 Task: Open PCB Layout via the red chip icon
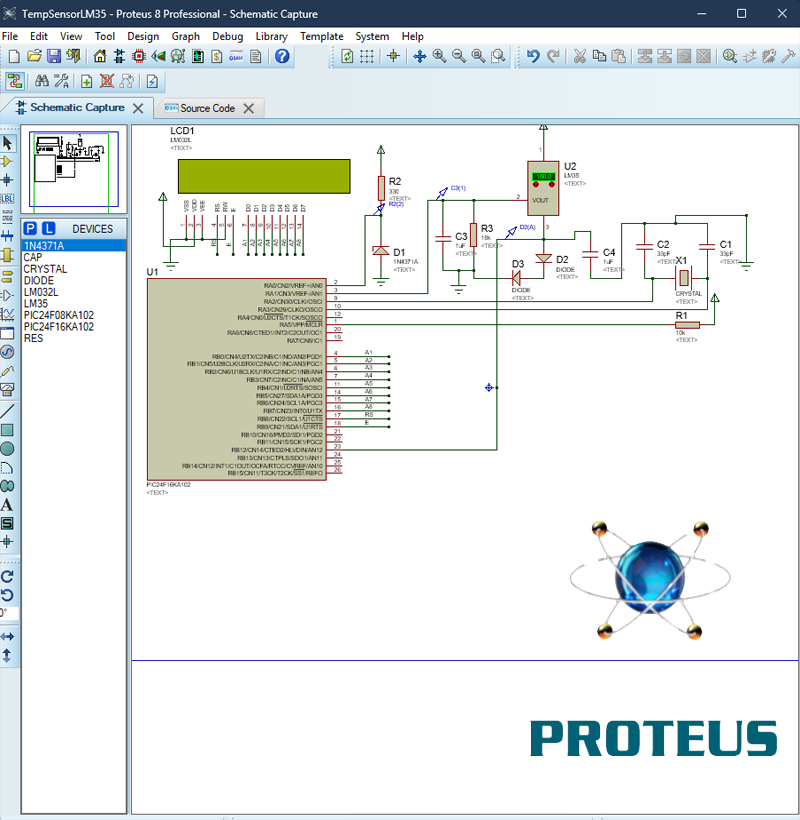coord(139,56)
